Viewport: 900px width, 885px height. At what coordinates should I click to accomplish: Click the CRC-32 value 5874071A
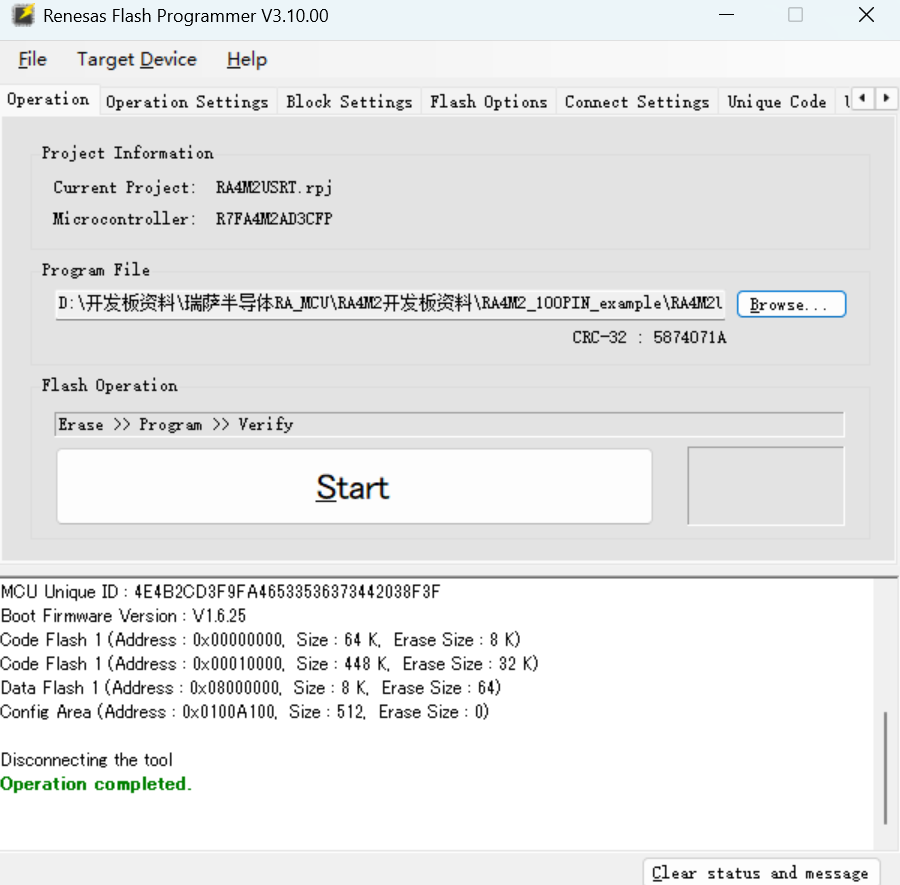[x=689, y=337]
